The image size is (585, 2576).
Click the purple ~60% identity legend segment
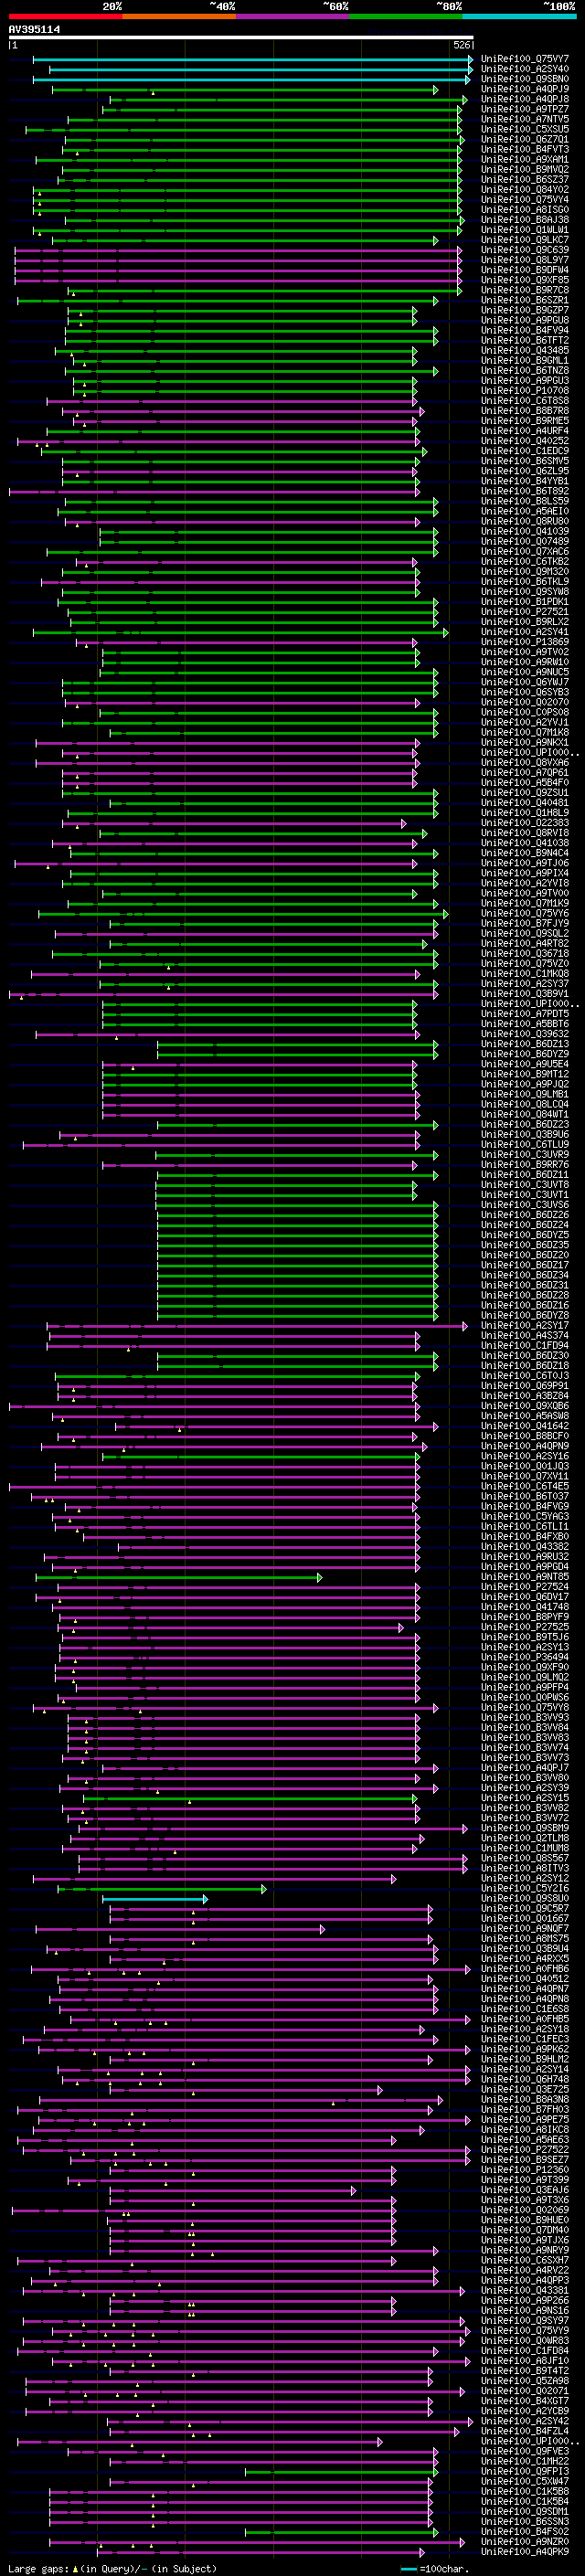[293, 16]
